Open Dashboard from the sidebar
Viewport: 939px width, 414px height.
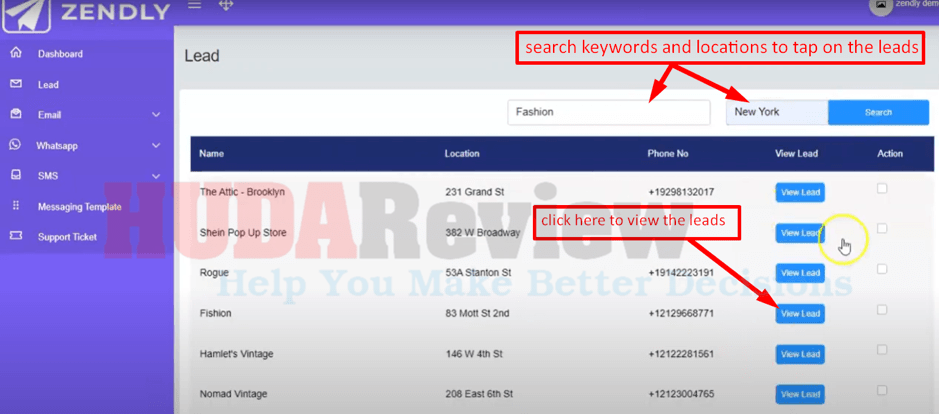pos(60,54)
